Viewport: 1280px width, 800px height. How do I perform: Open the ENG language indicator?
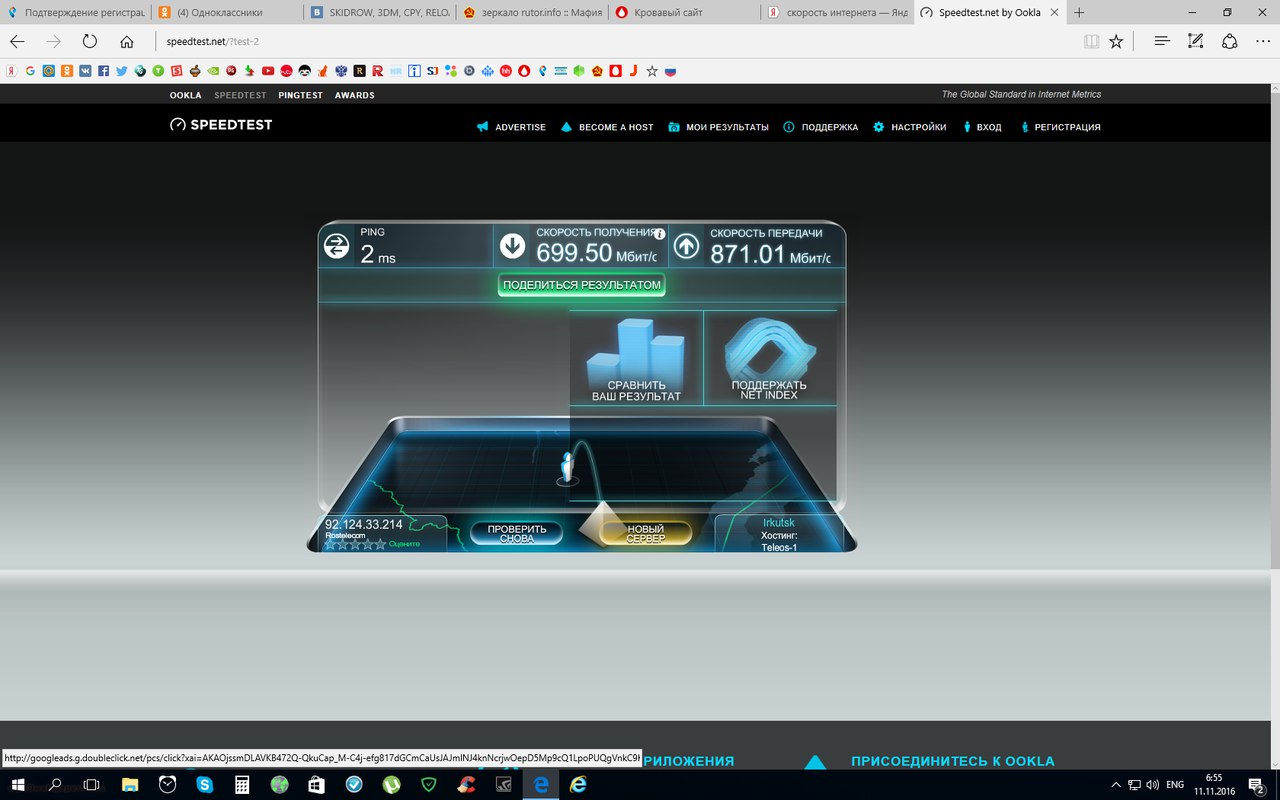(1176, 785)
